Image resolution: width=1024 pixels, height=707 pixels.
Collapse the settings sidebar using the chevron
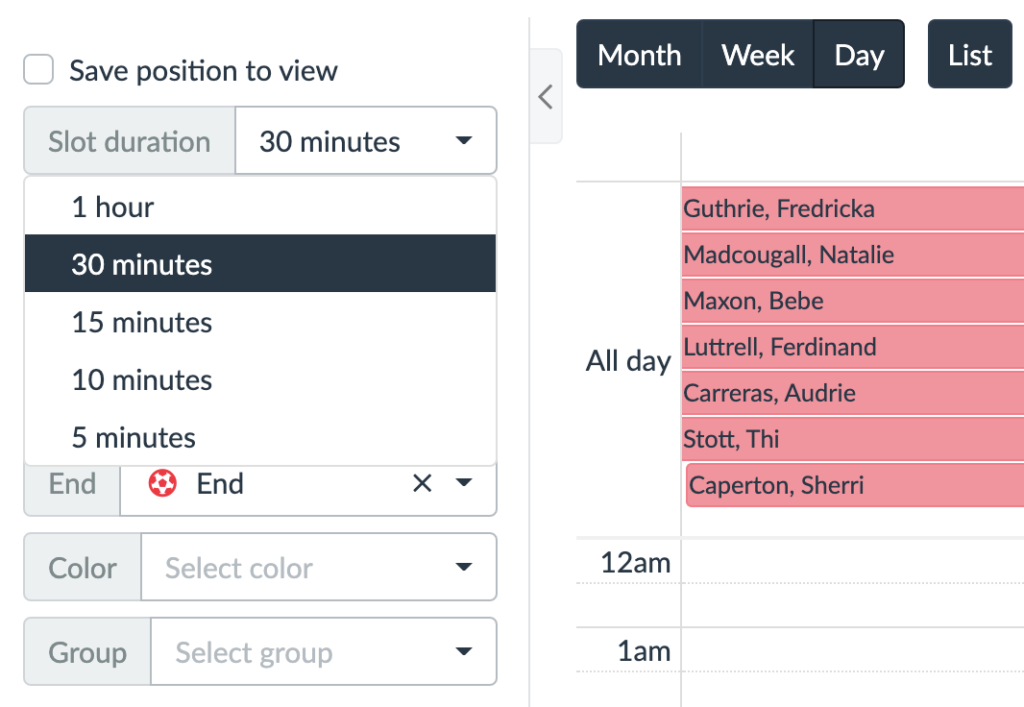[x=546, y=96]
